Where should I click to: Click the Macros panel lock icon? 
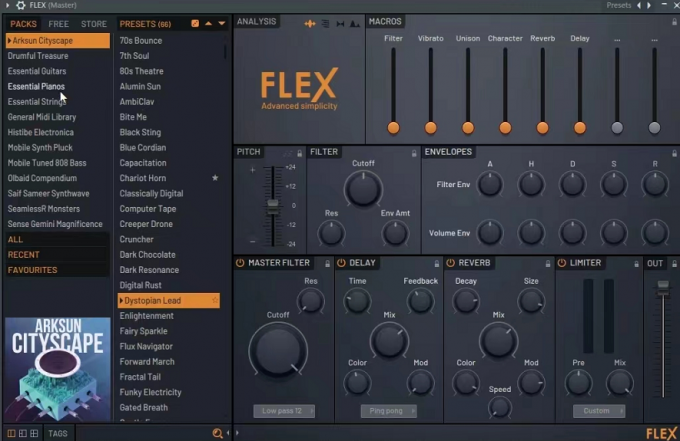pyautogui.click(x=673, y=21)
